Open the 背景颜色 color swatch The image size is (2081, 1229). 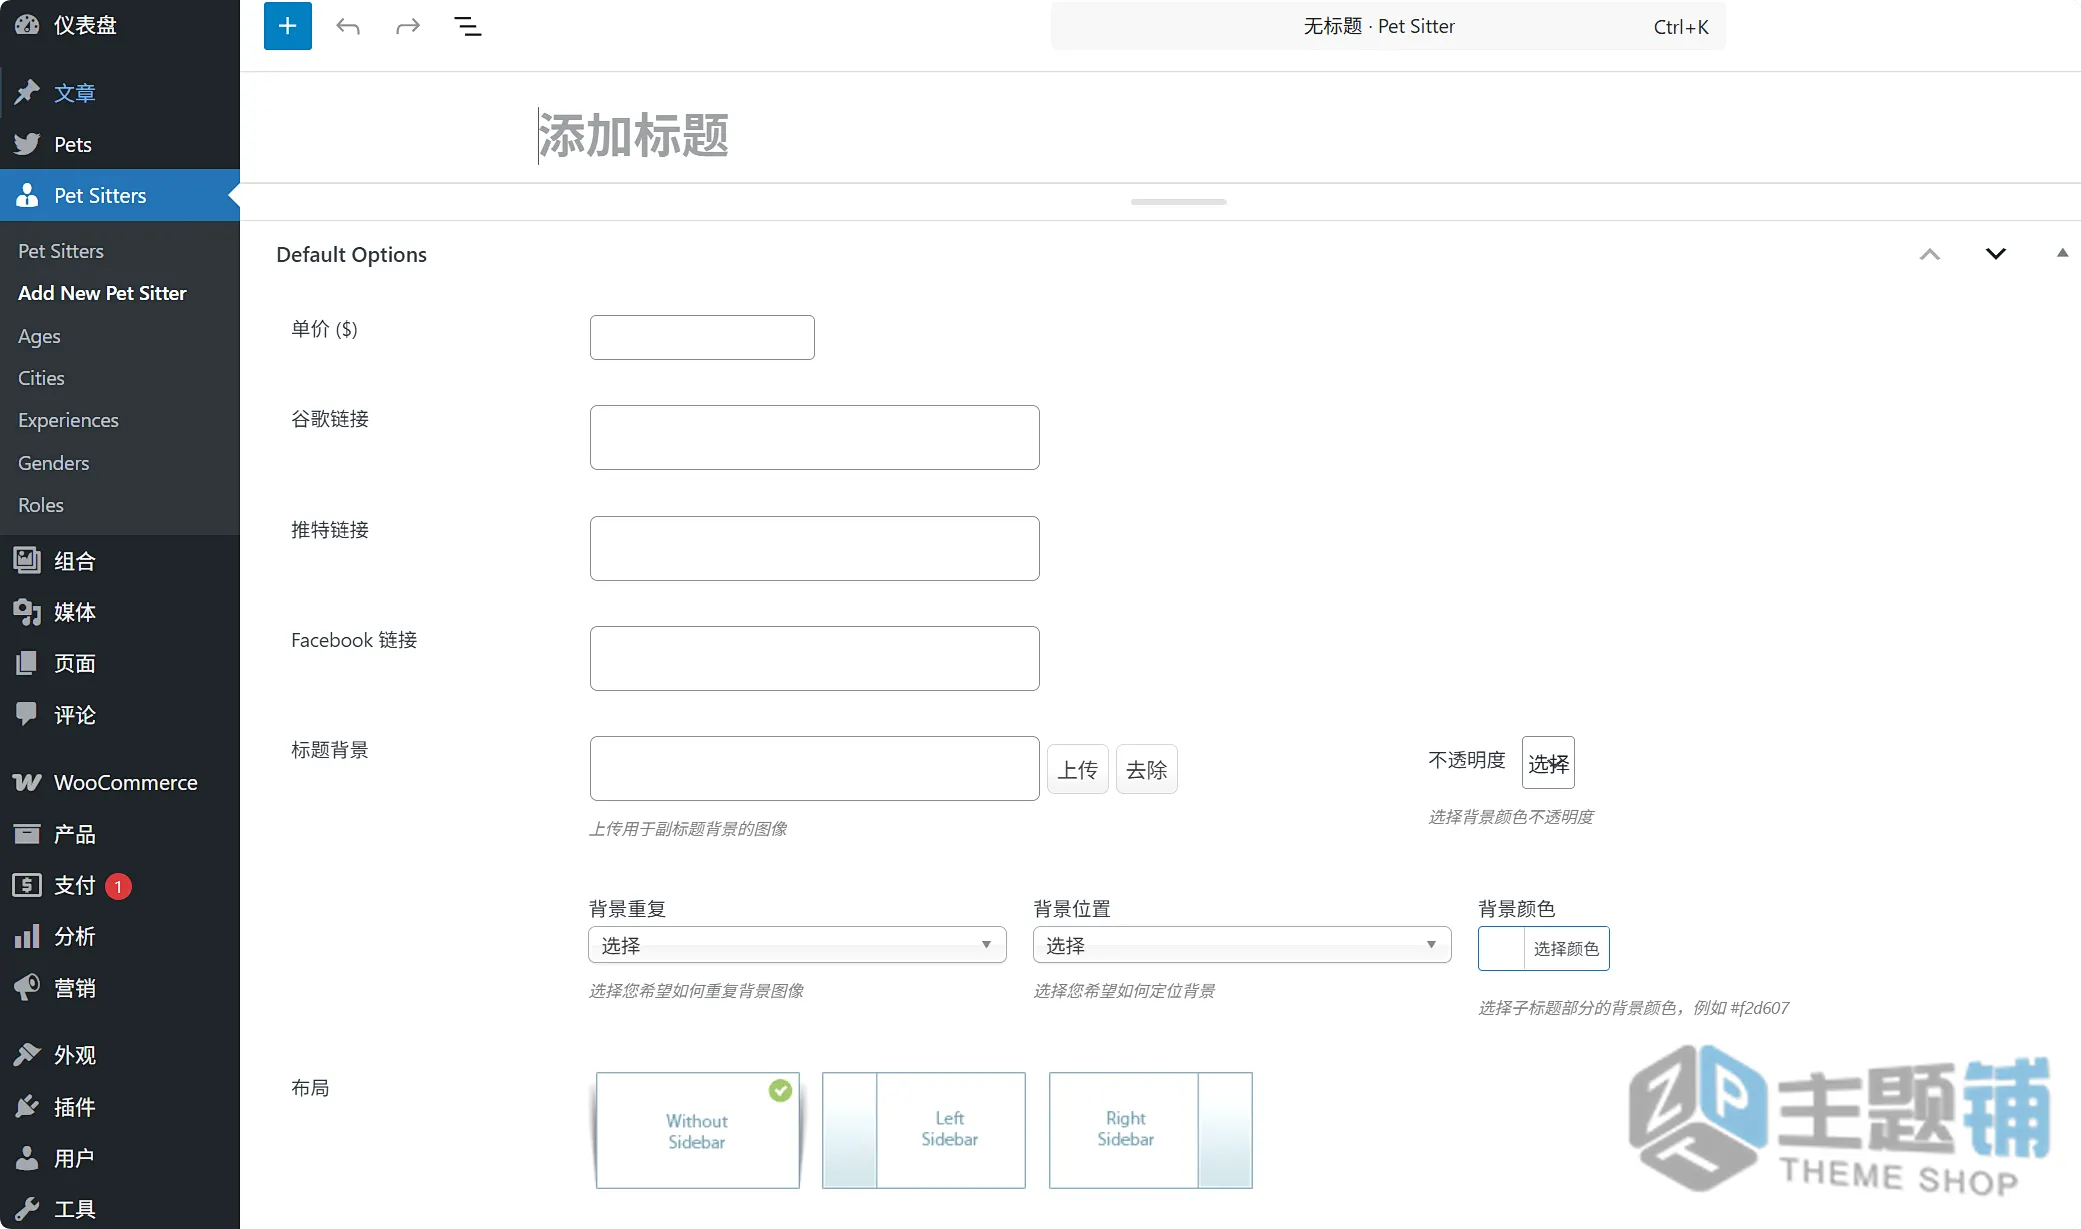[1502, 948]
